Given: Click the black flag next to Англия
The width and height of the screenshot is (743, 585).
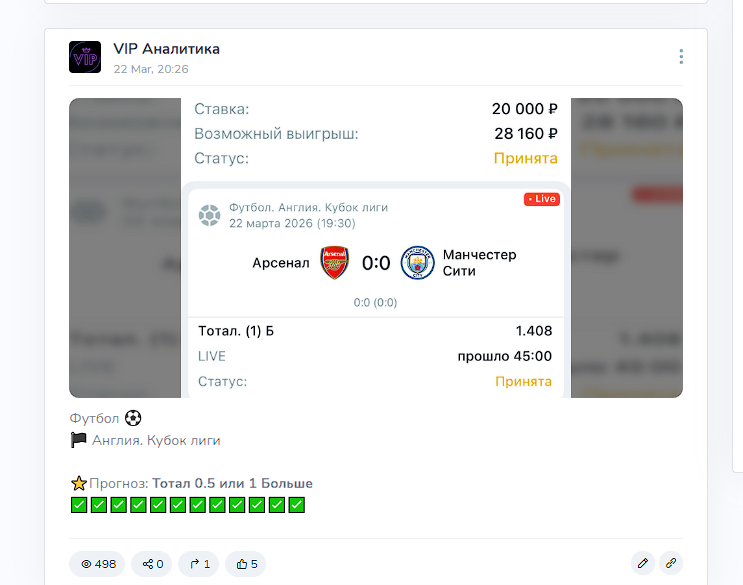Looking at the screenshot, I should pos(79,440).
